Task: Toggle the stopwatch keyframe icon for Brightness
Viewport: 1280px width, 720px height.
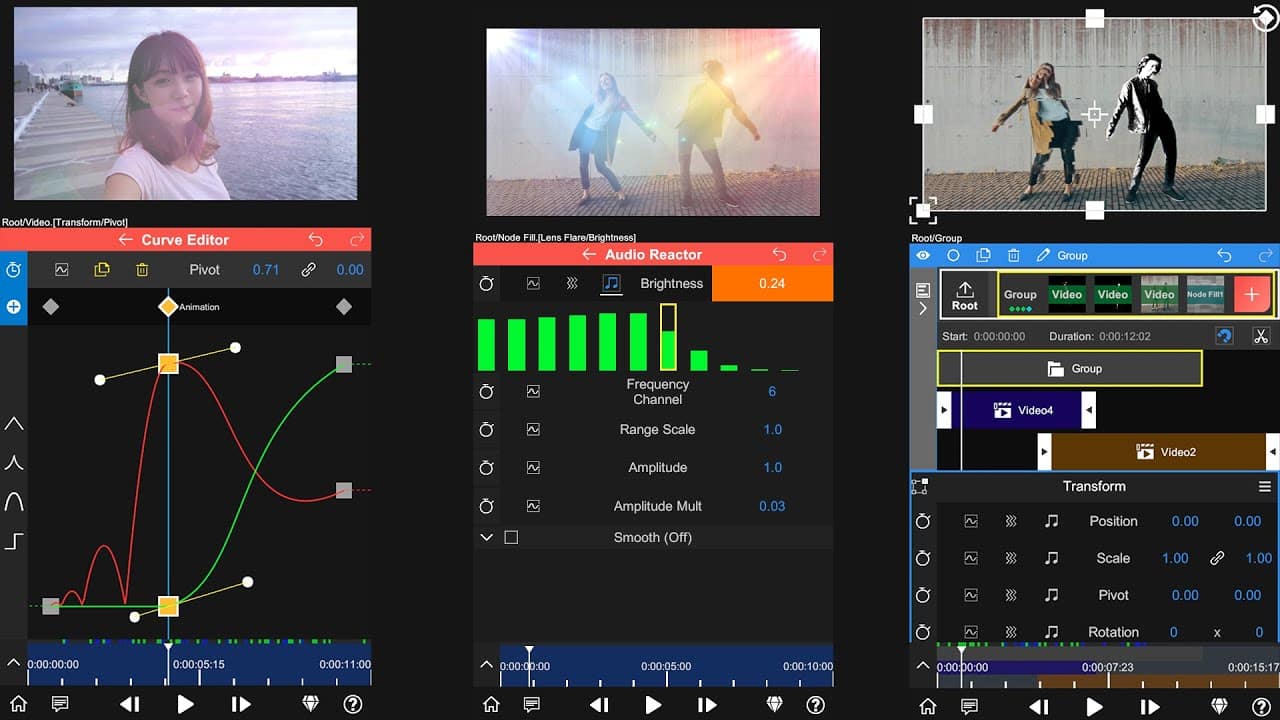Action: click(x=487, y=283)
